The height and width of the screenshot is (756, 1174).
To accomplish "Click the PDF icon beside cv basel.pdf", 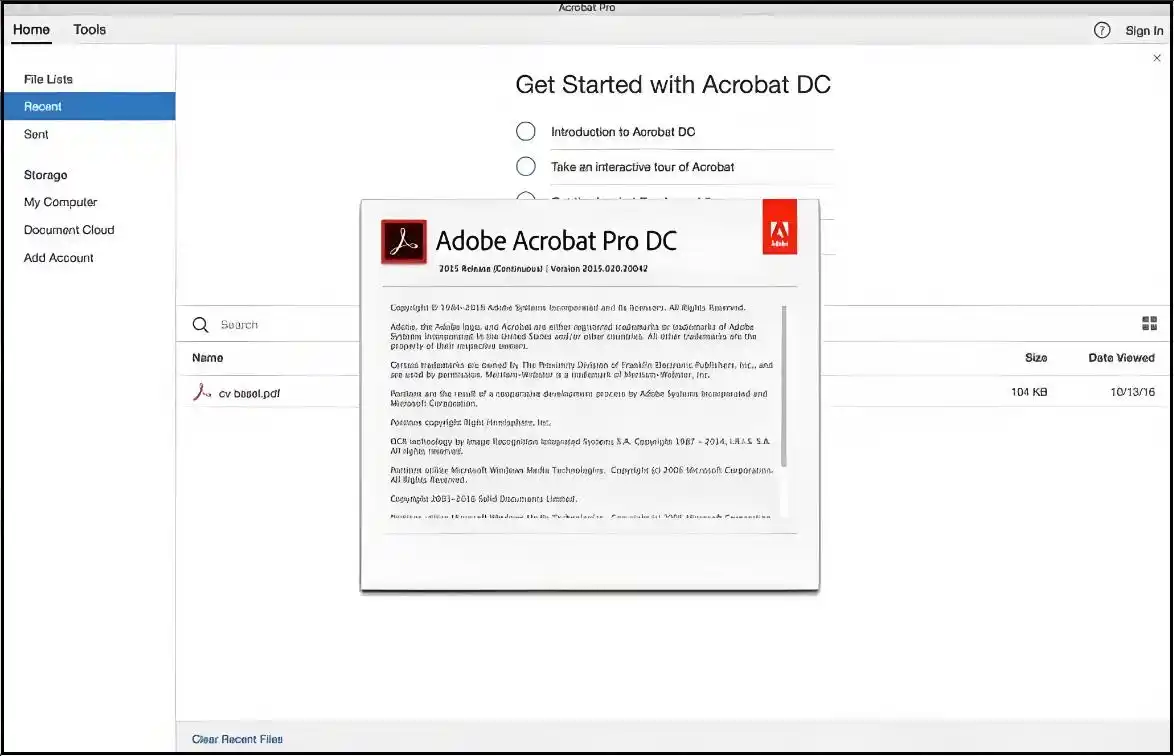I will [x=201, y=392].
